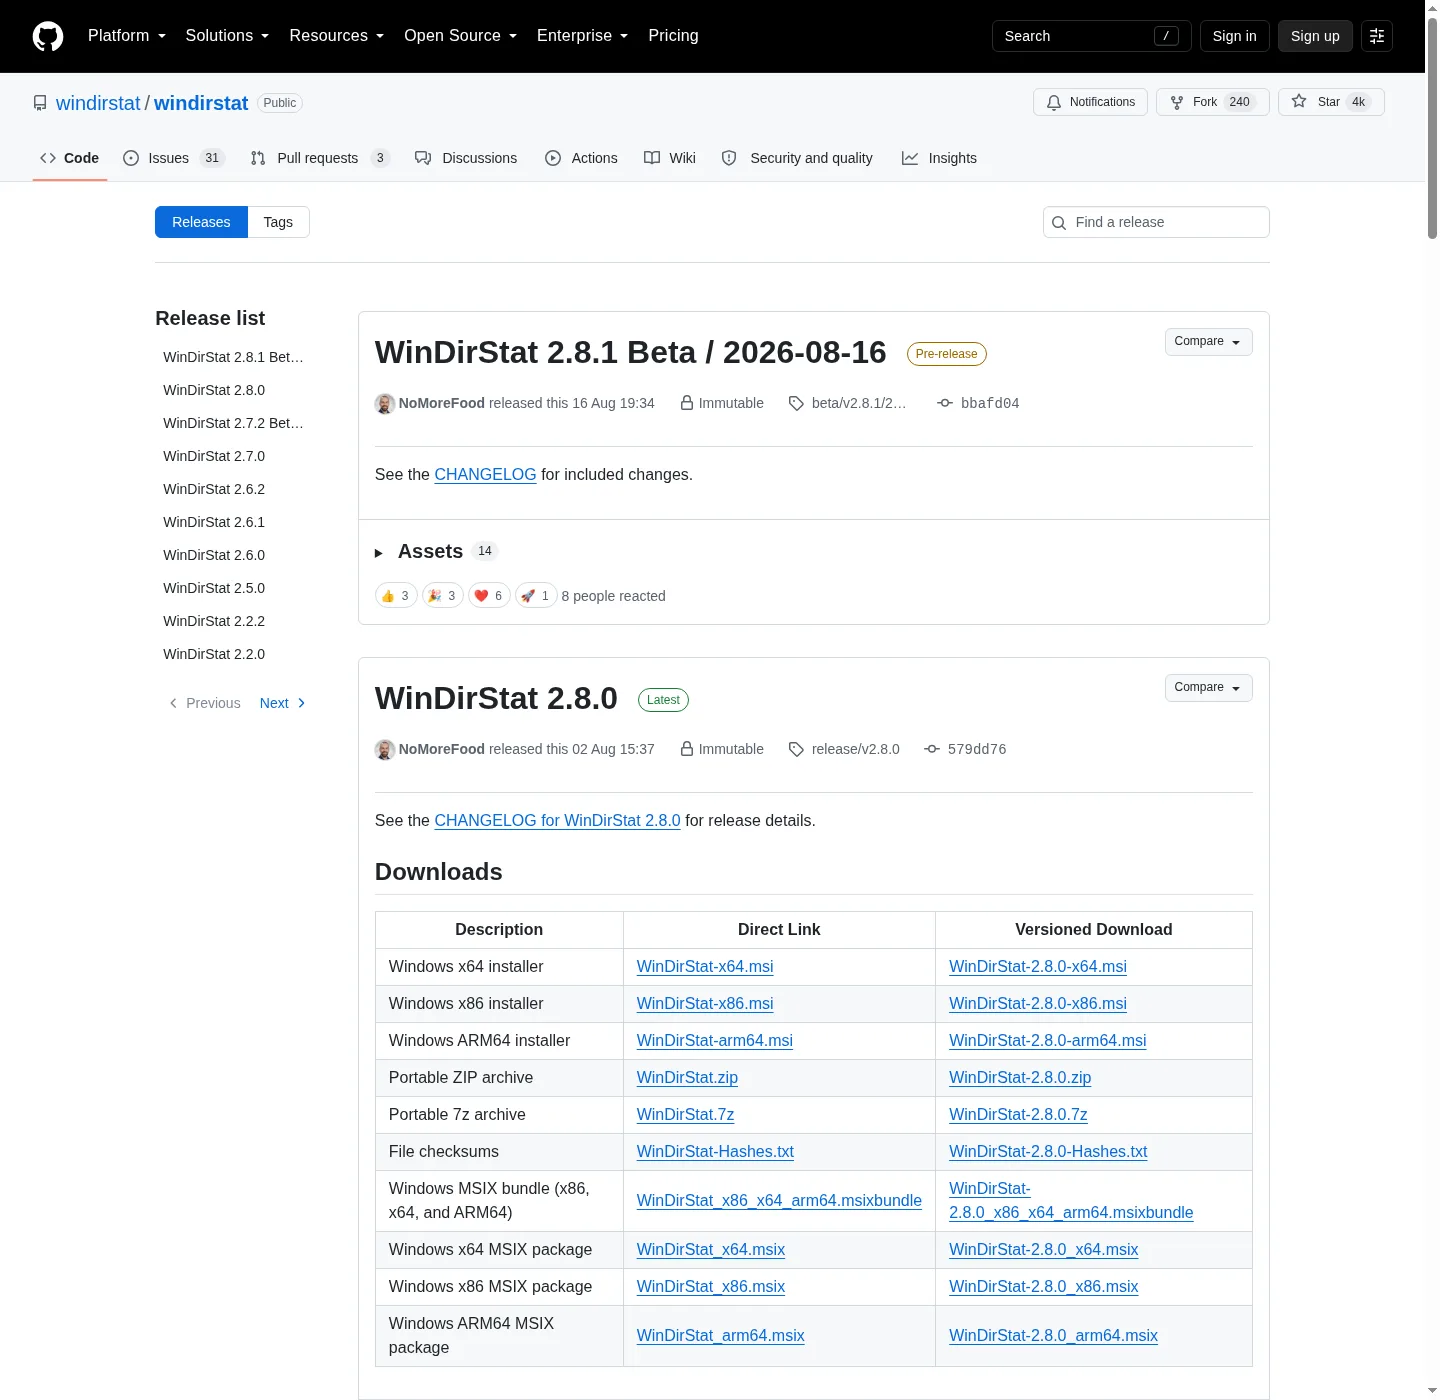Open the Wiki tab
The width and height of the screenshot is (1440, 1400).
coord(670,158)
